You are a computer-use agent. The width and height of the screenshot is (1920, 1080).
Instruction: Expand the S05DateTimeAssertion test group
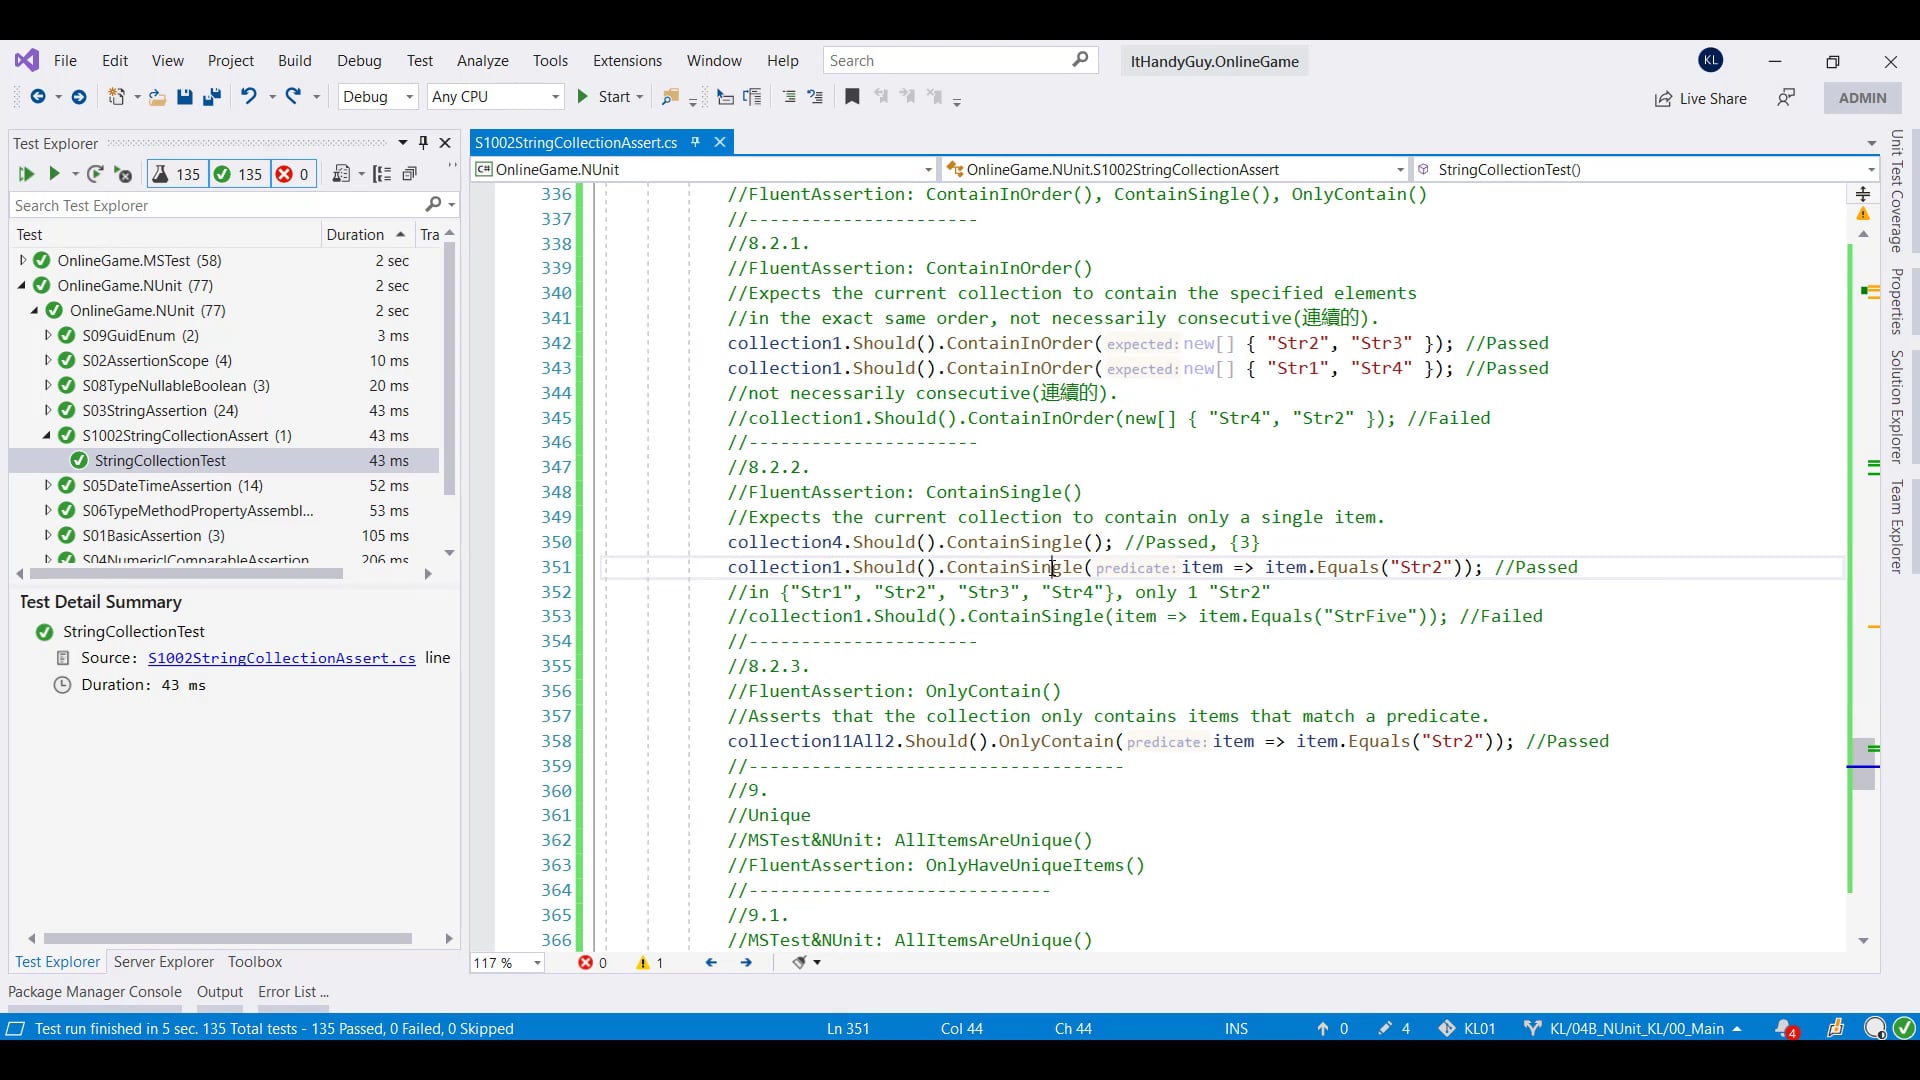[x=46, y=486]
